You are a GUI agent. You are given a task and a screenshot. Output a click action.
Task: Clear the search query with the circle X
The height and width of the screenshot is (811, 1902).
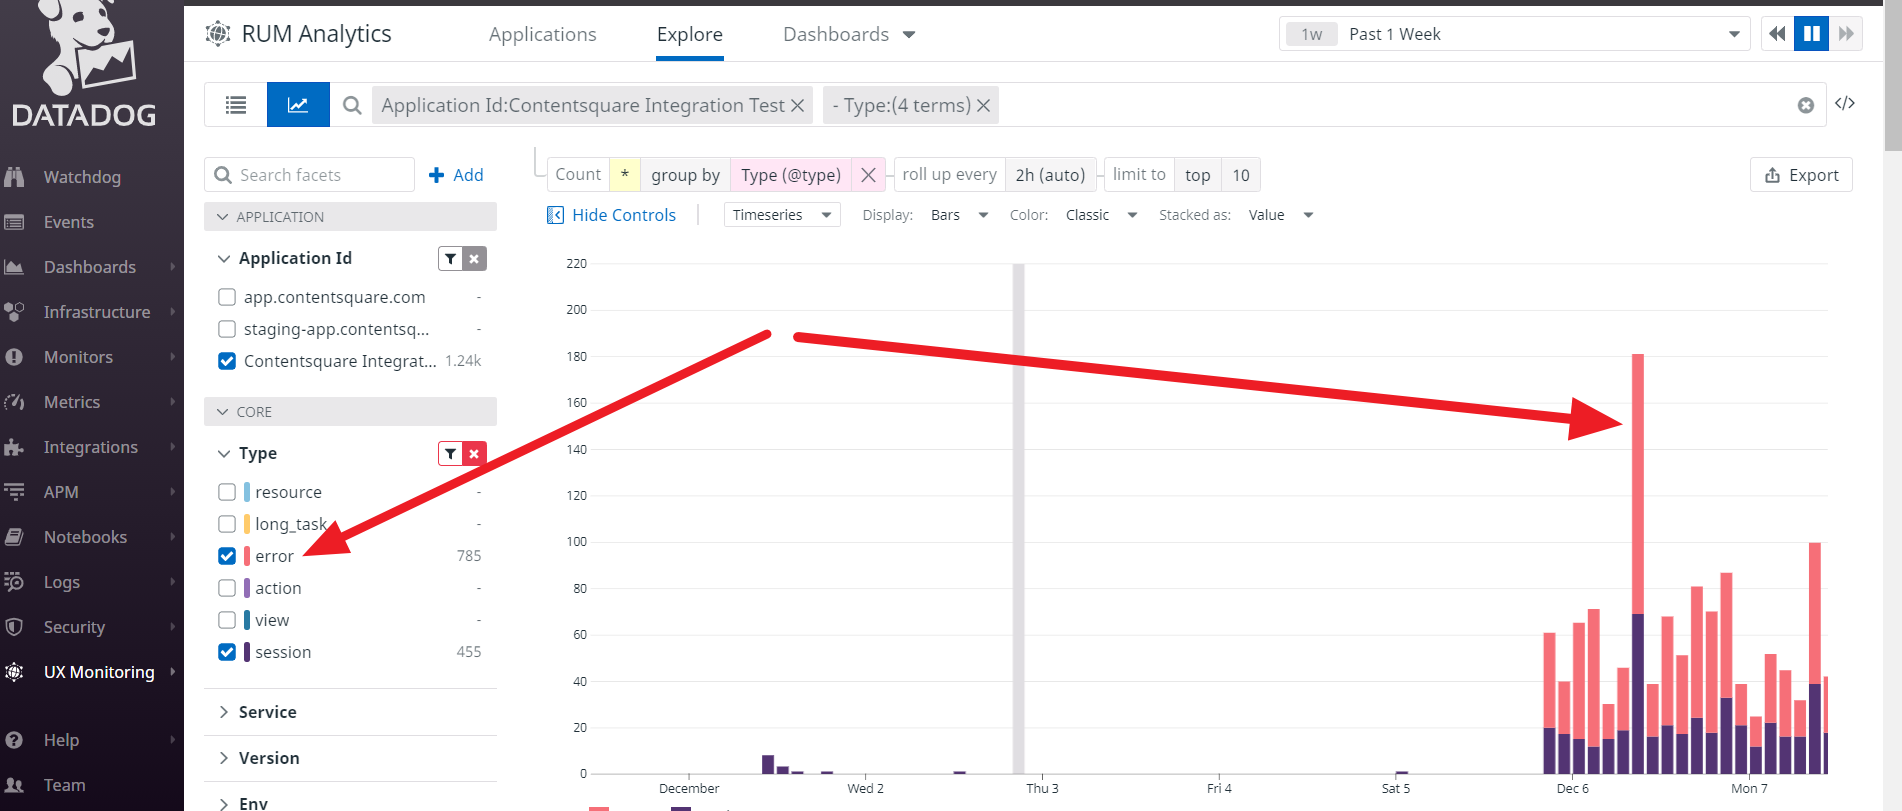tap(1806, 105)
